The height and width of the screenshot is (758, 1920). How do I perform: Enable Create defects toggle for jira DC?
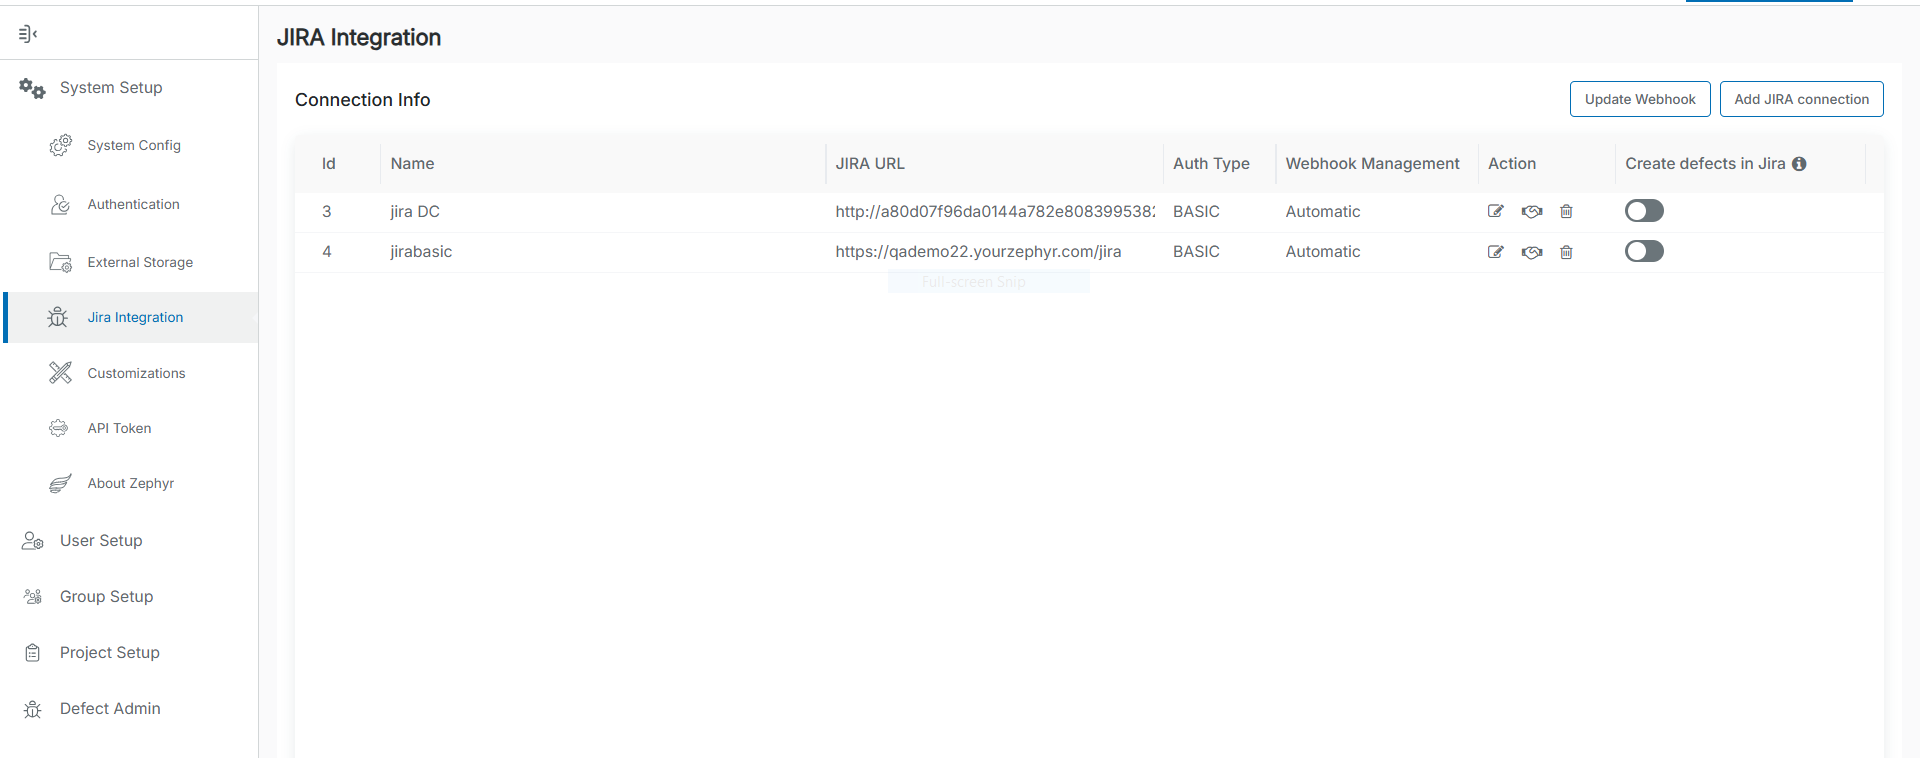1643,211
